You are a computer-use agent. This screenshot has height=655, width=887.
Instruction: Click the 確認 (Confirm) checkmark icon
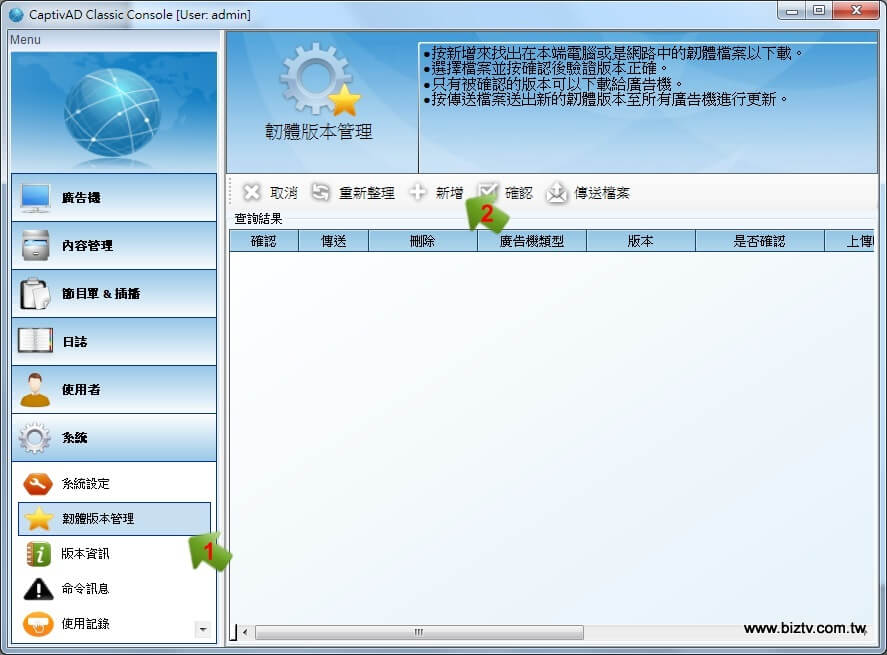point(488,192)
